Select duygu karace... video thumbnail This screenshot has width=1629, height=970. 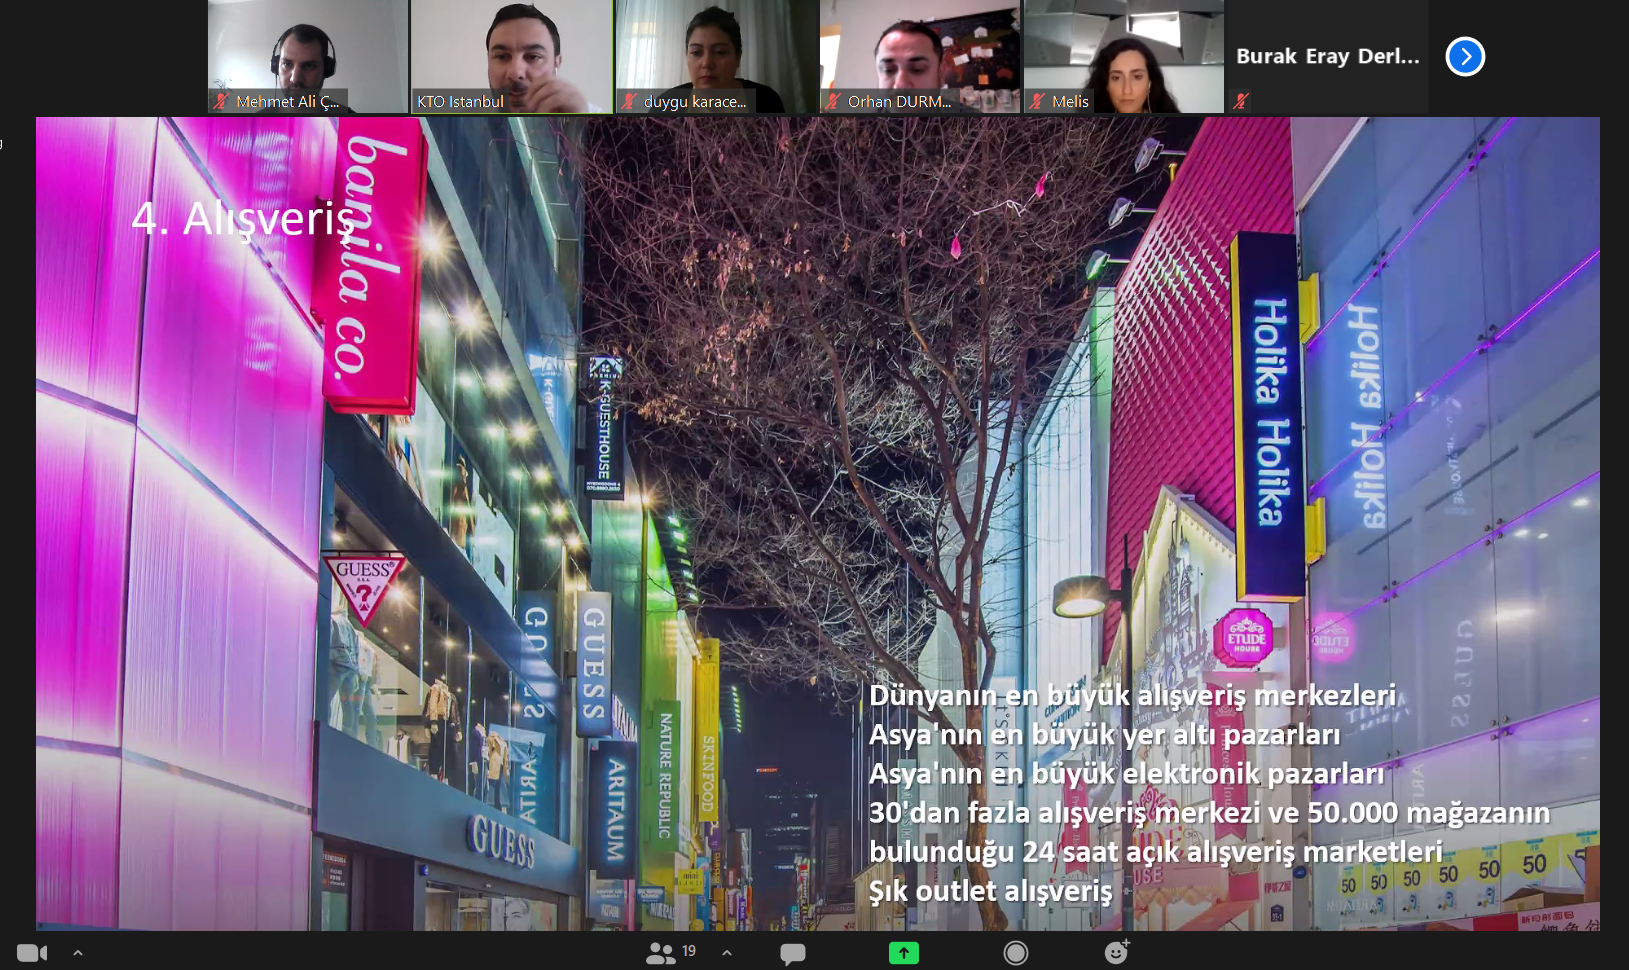click(x=716, y=56)
